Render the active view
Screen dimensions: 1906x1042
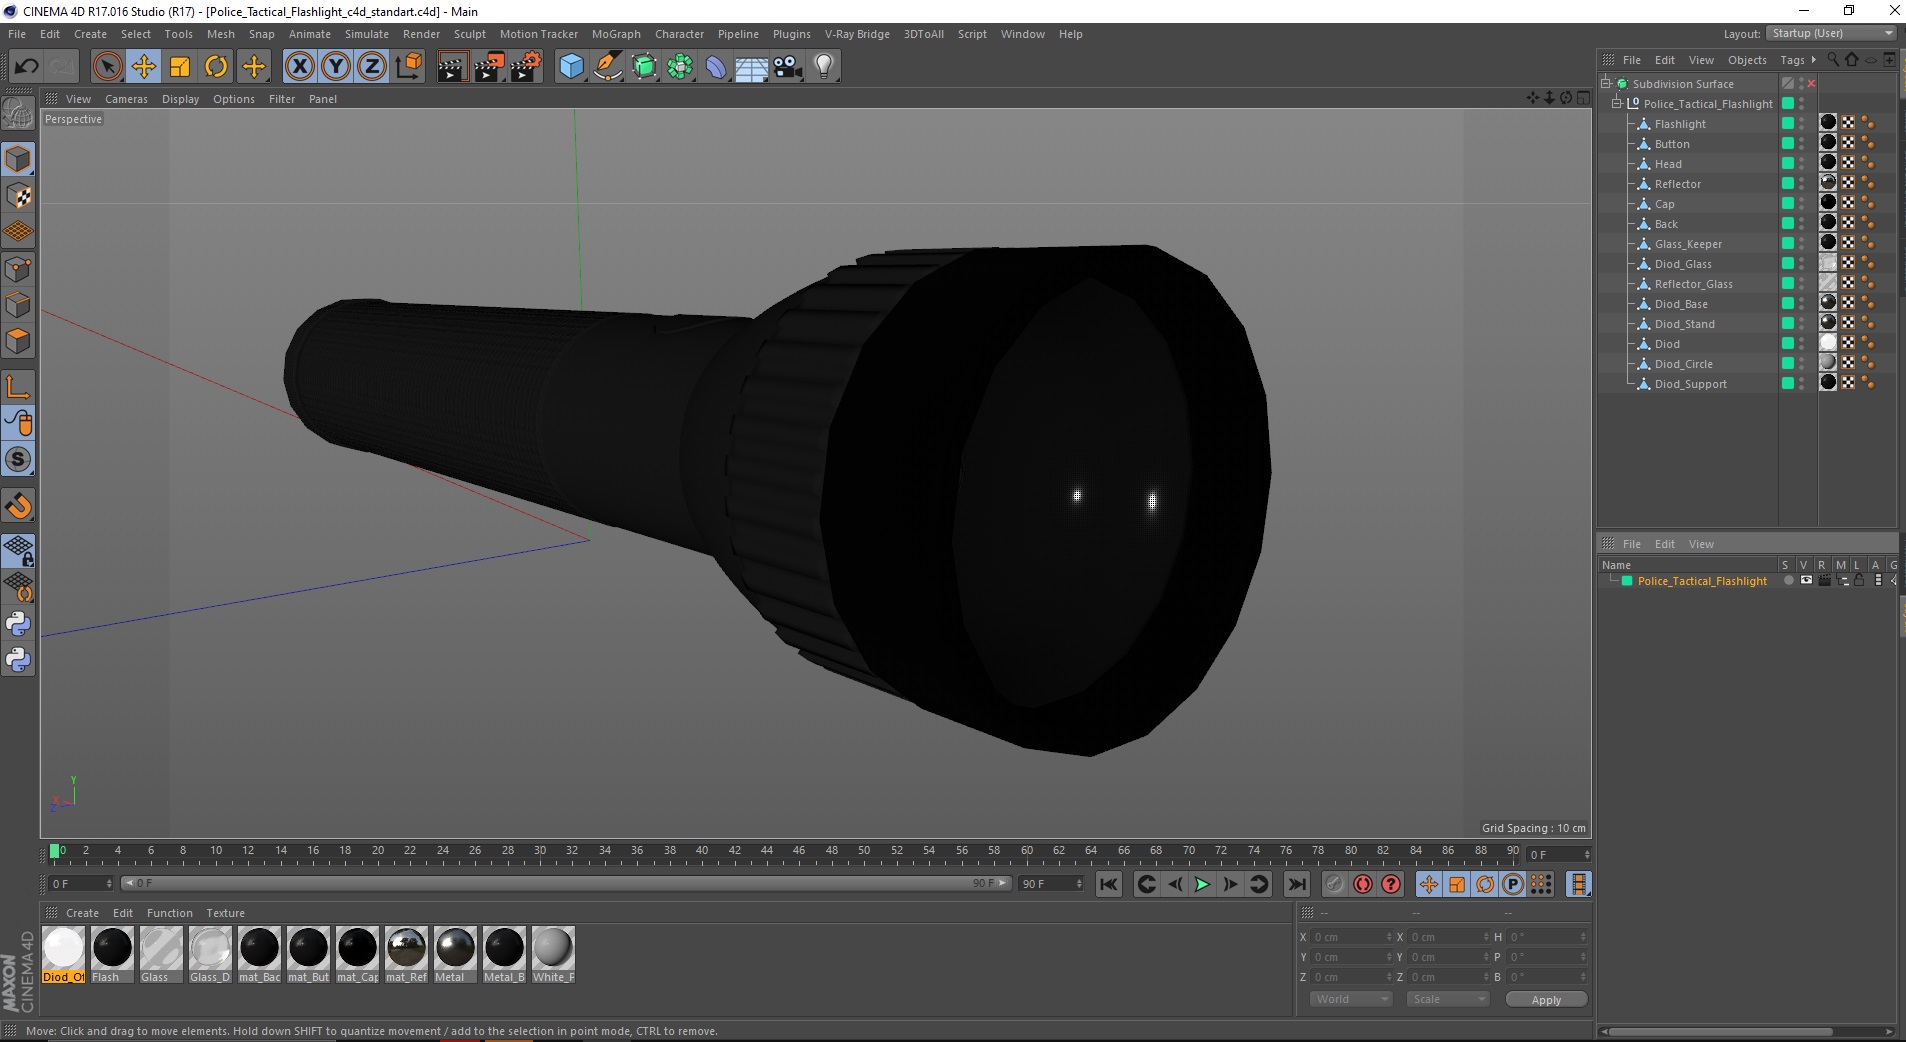pyautogui.click(x=452, y=67)
